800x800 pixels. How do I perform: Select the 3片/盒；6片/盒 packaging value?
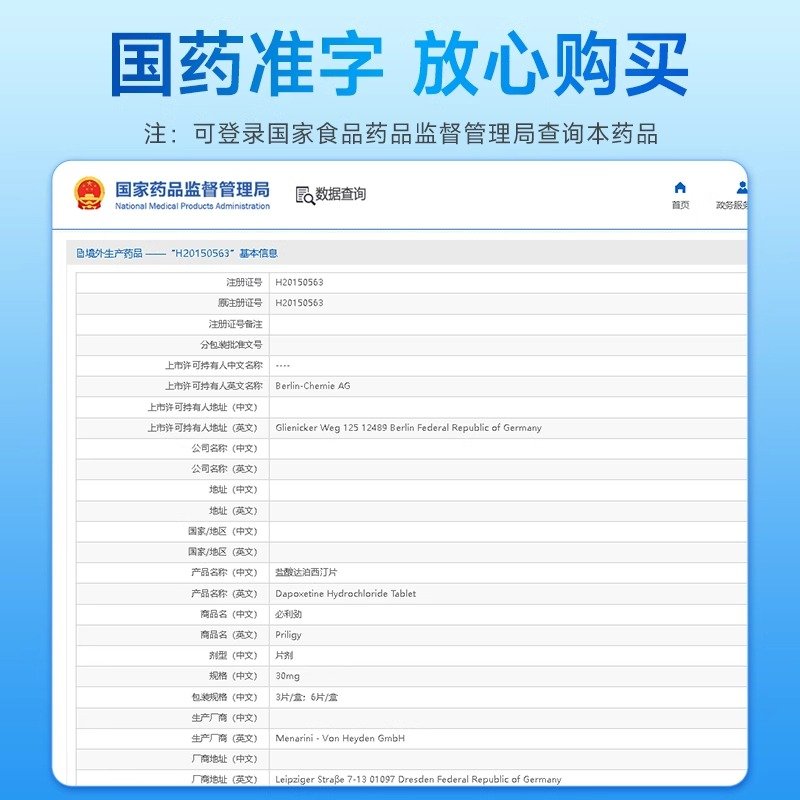click(306, 697)
